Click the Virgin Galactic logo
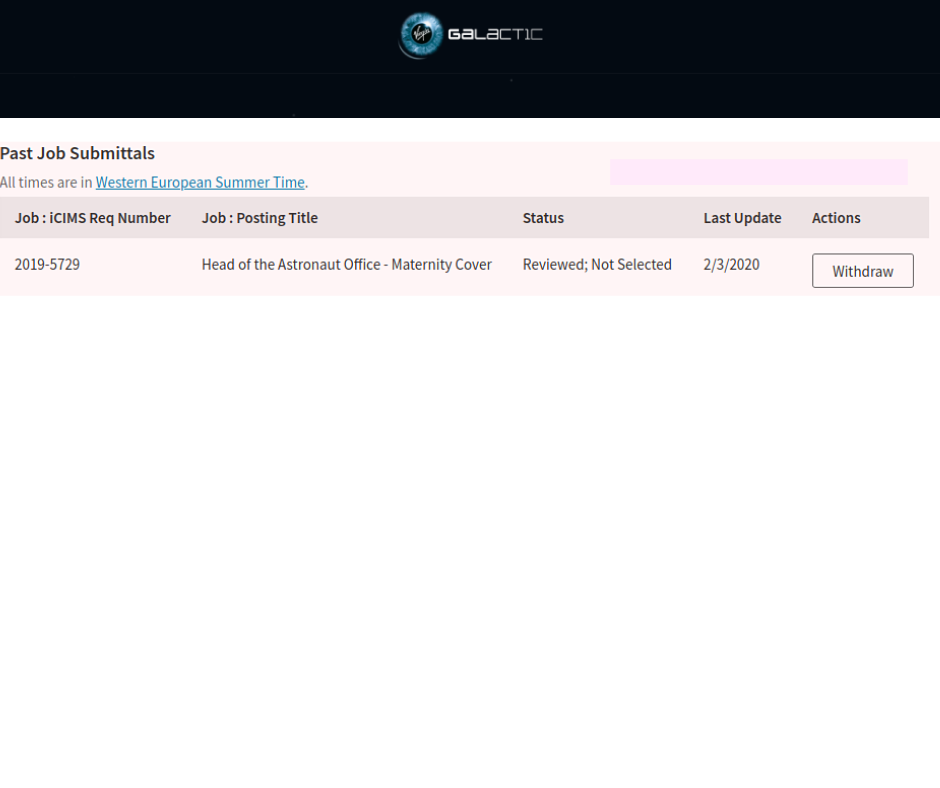Image resolution: width=940 pixels, height=788 pixels. (471, 35)
